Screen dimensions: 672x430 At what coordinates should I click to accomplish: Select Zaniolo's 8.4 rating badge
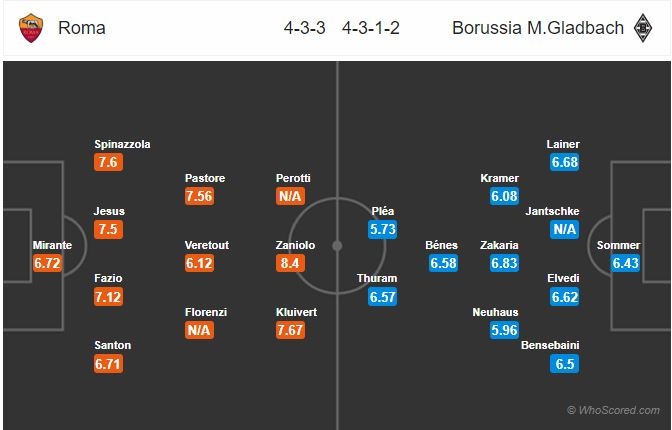coord(290,263)
